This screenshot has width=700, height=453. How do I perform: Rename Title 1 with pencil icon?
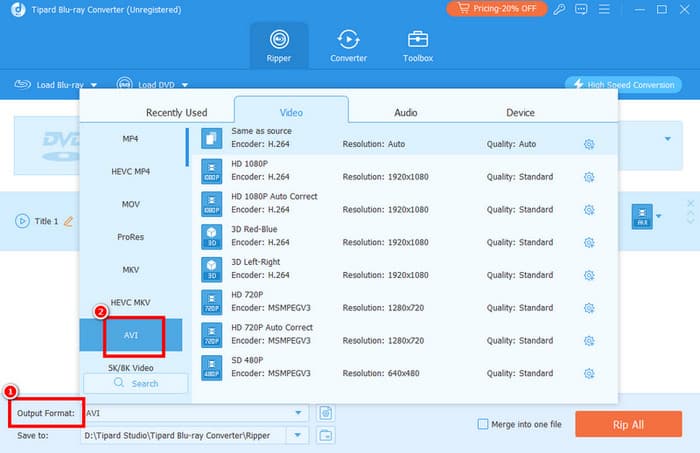[68, 221]
